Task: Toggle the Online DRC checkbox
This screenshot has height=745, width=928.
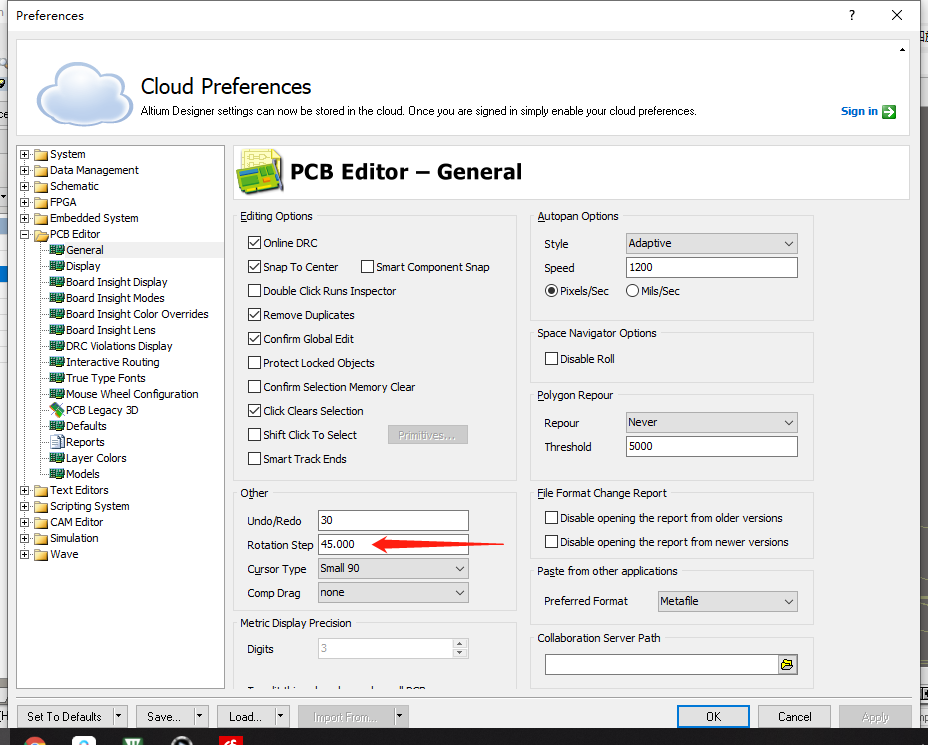Action: point(254,243)
